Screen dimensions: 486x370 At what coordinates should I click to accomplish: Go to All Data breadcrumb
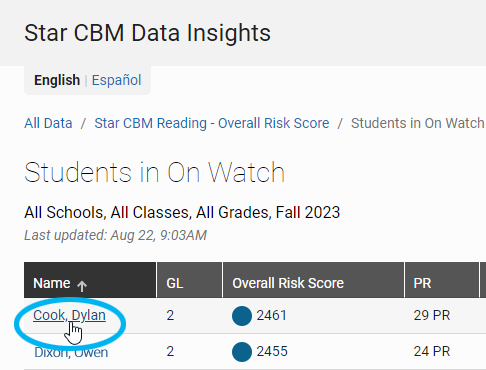point(48,123)
